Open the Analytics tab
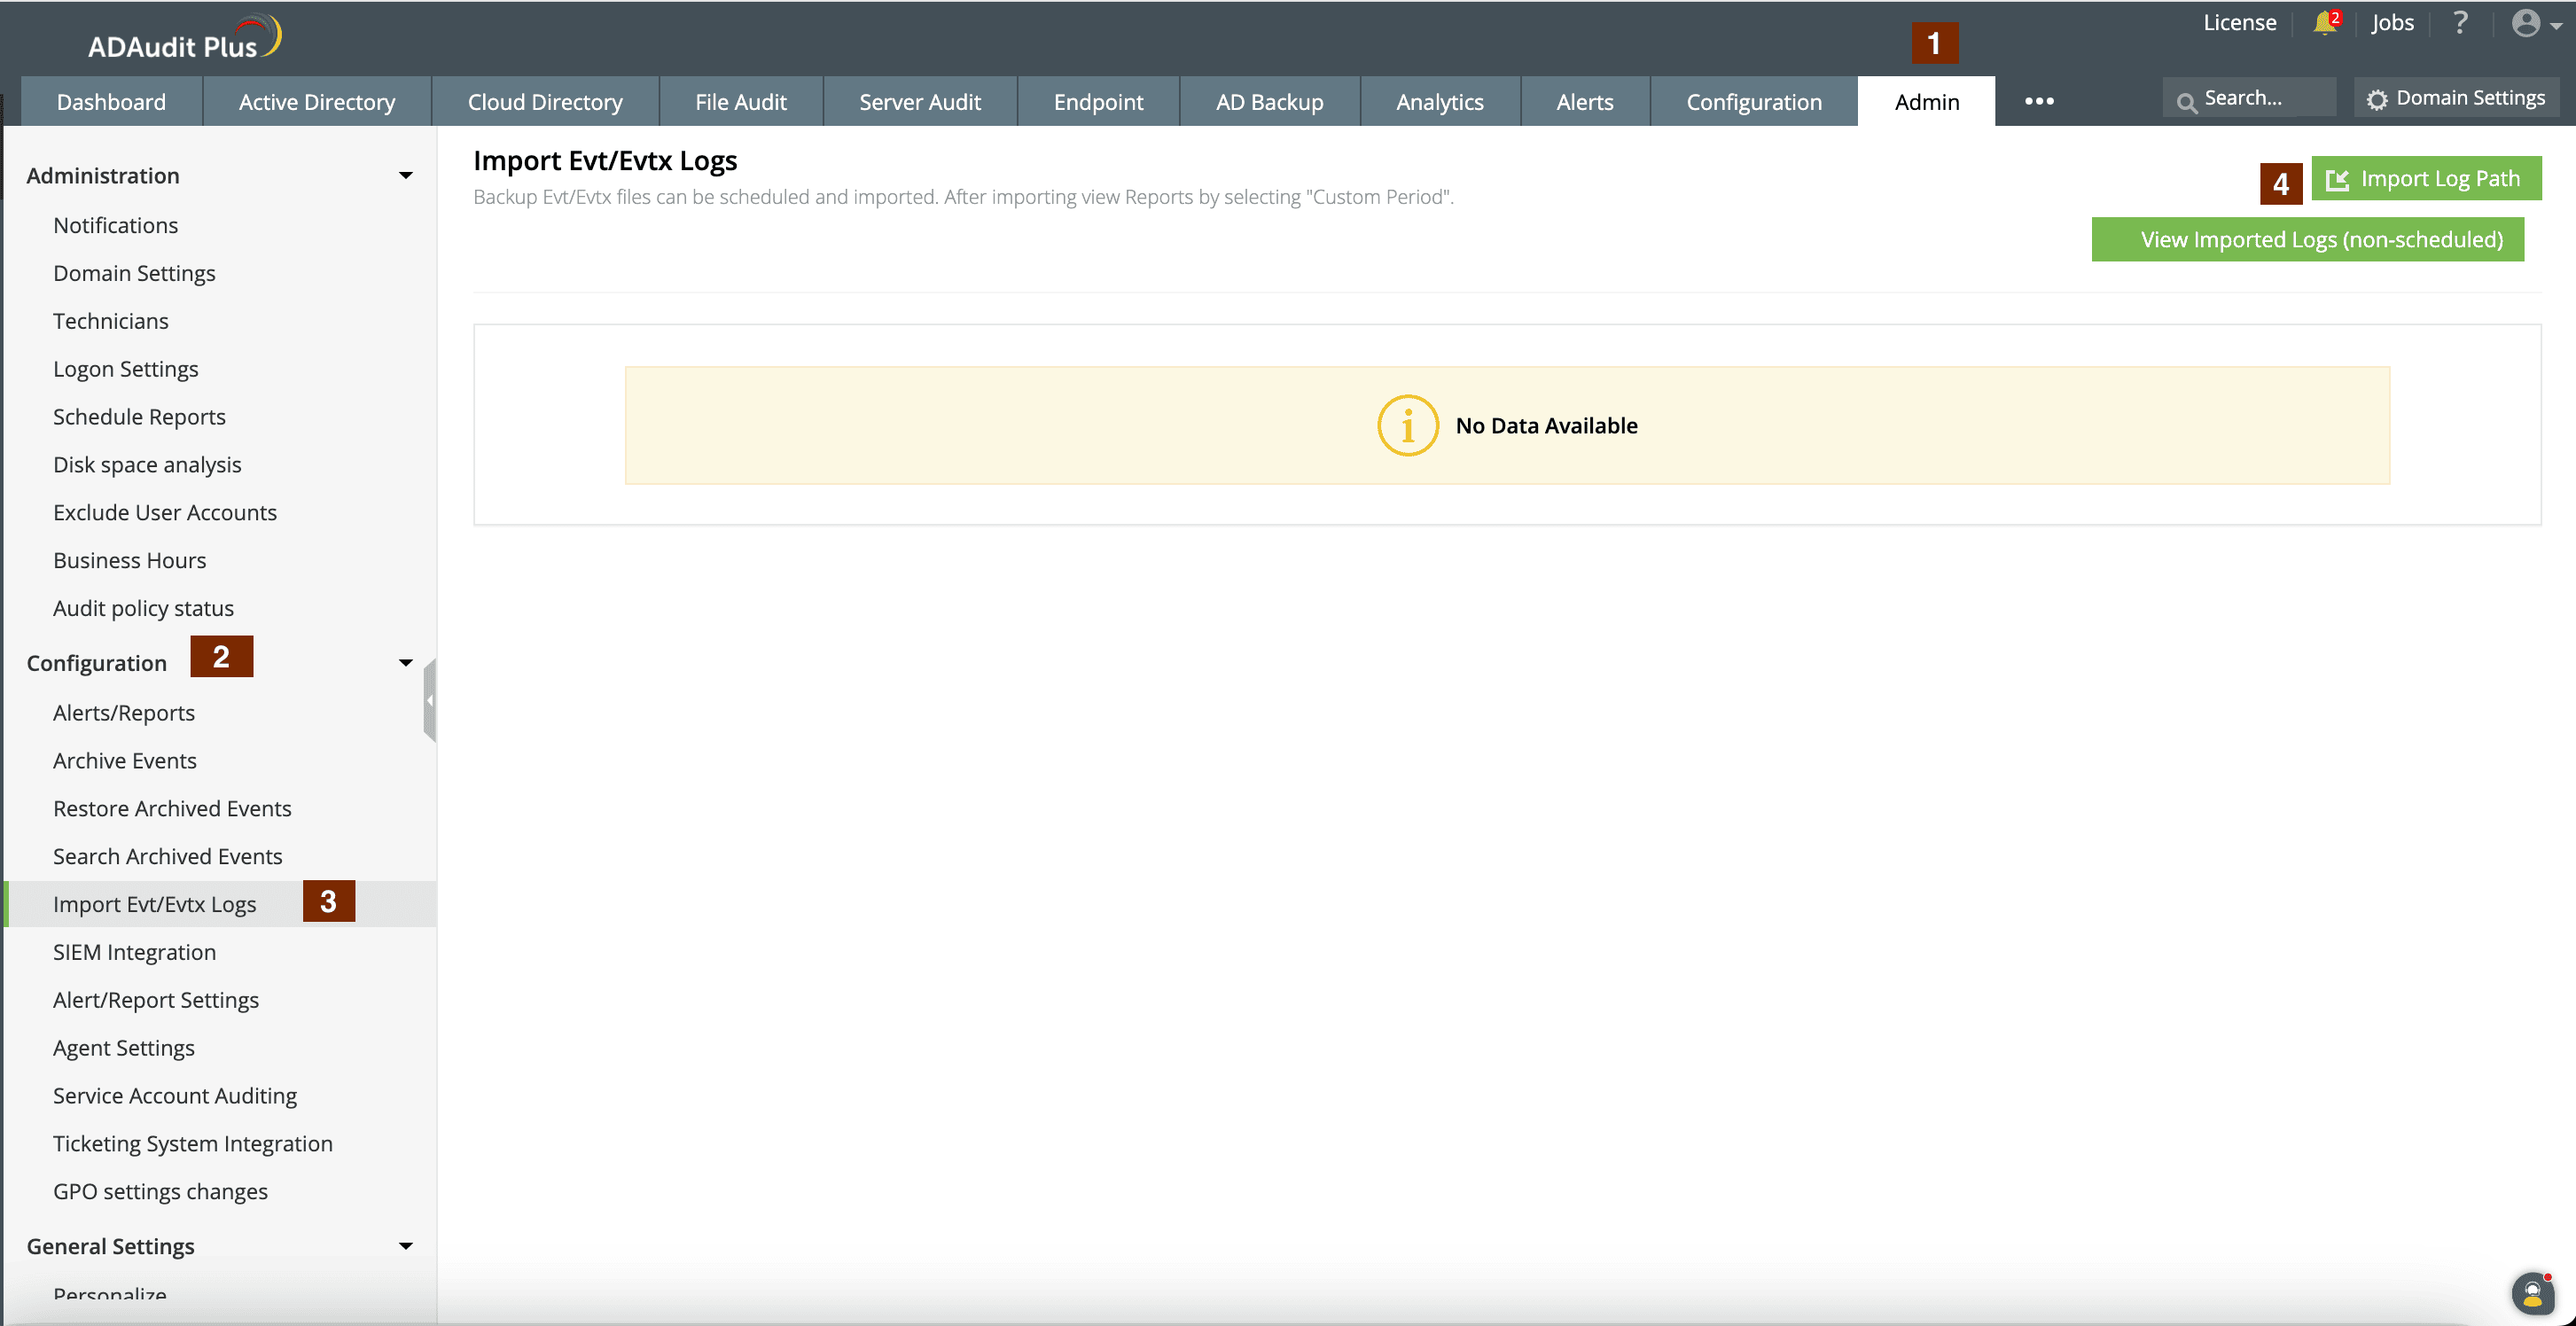Viewport: 2576px width, 1326px height. coord(1439,102)
